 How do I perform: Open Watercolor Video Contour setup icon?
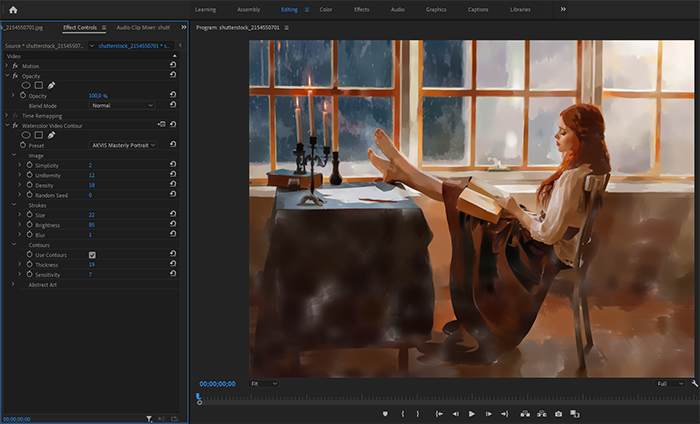click(162, 125)
